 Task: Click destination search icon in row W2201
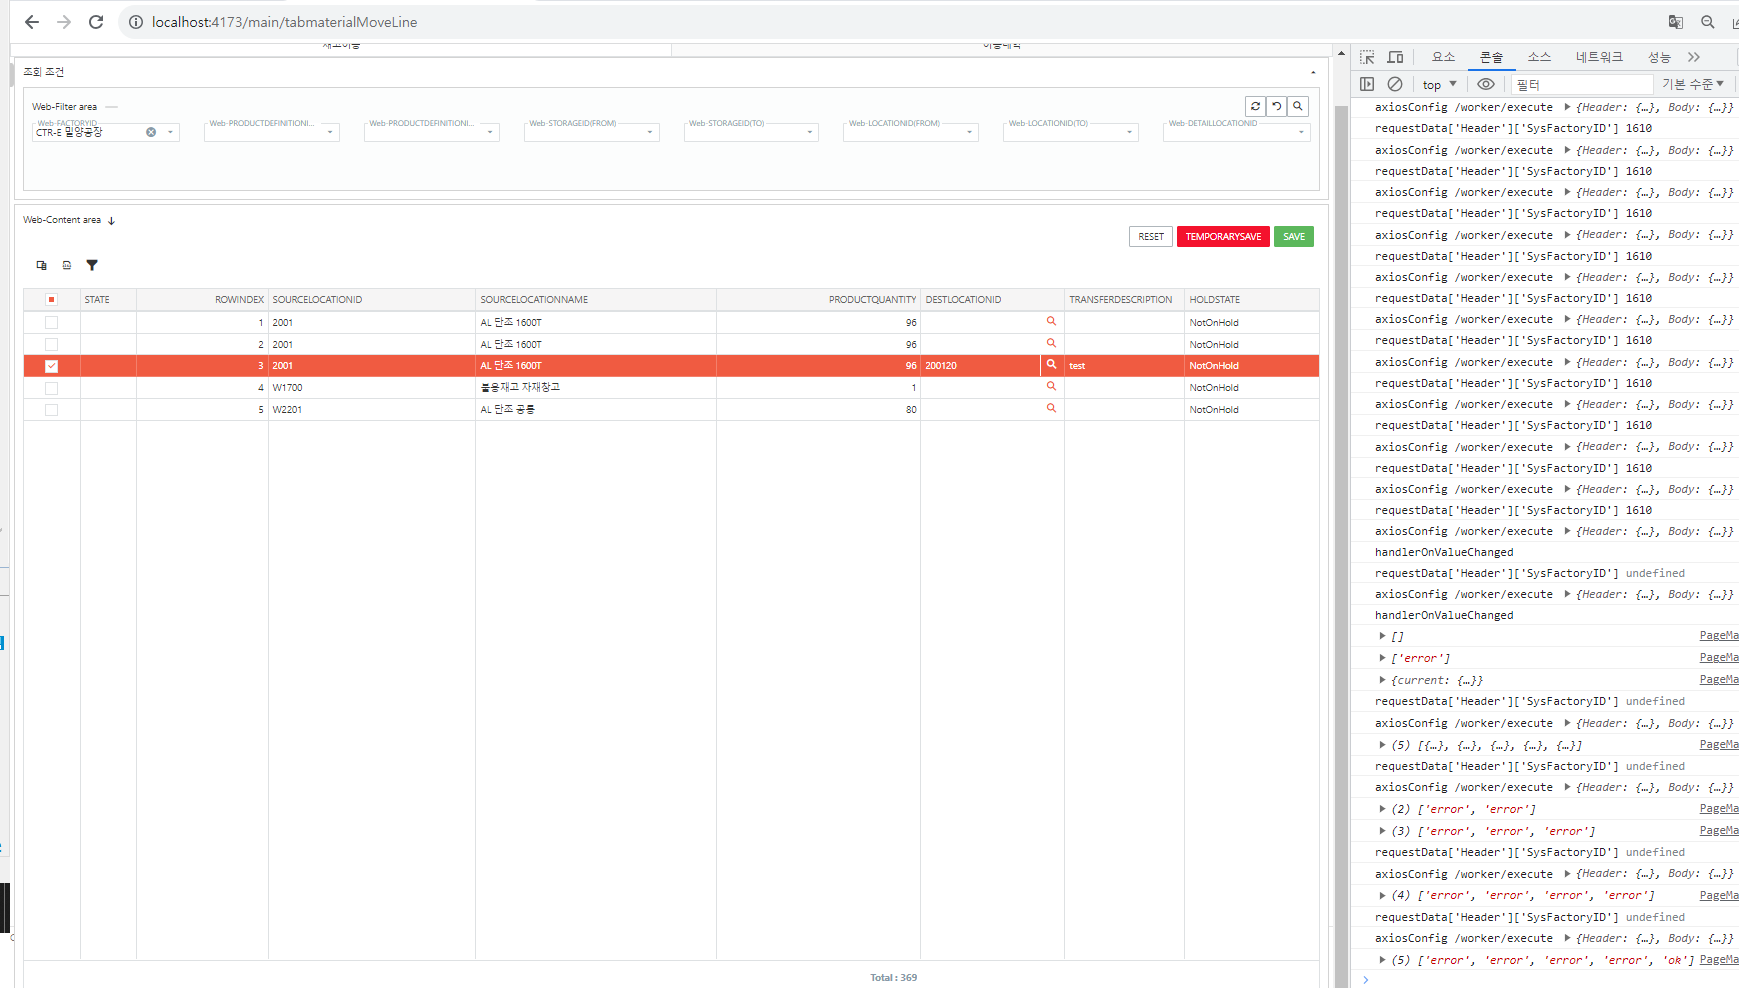tap(1051, 408)
